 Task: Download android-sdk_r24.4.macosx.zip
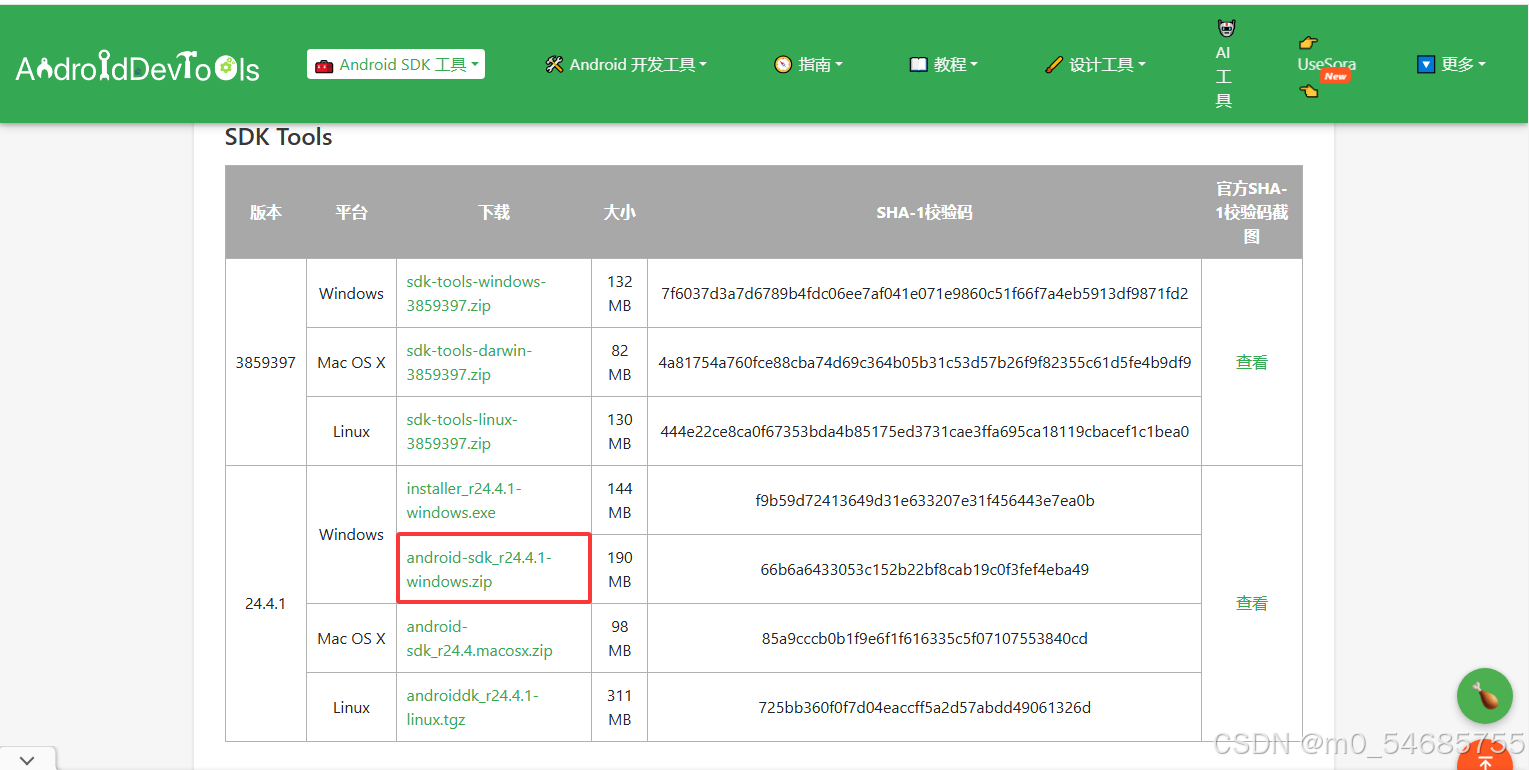click(x=479, y=638)
